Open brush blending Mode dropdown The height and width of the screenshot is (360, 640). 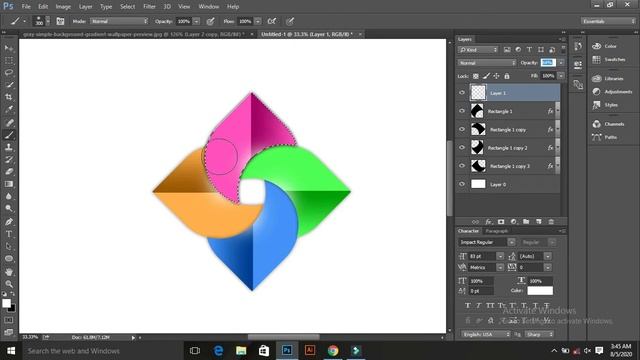119,21
